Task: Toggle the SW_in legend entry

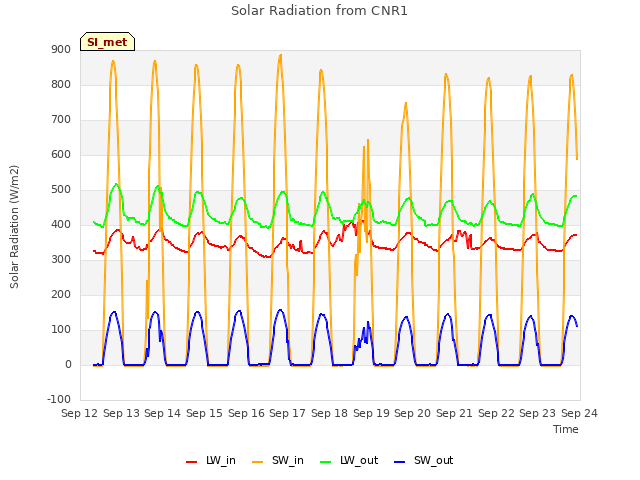Action: 278,461
